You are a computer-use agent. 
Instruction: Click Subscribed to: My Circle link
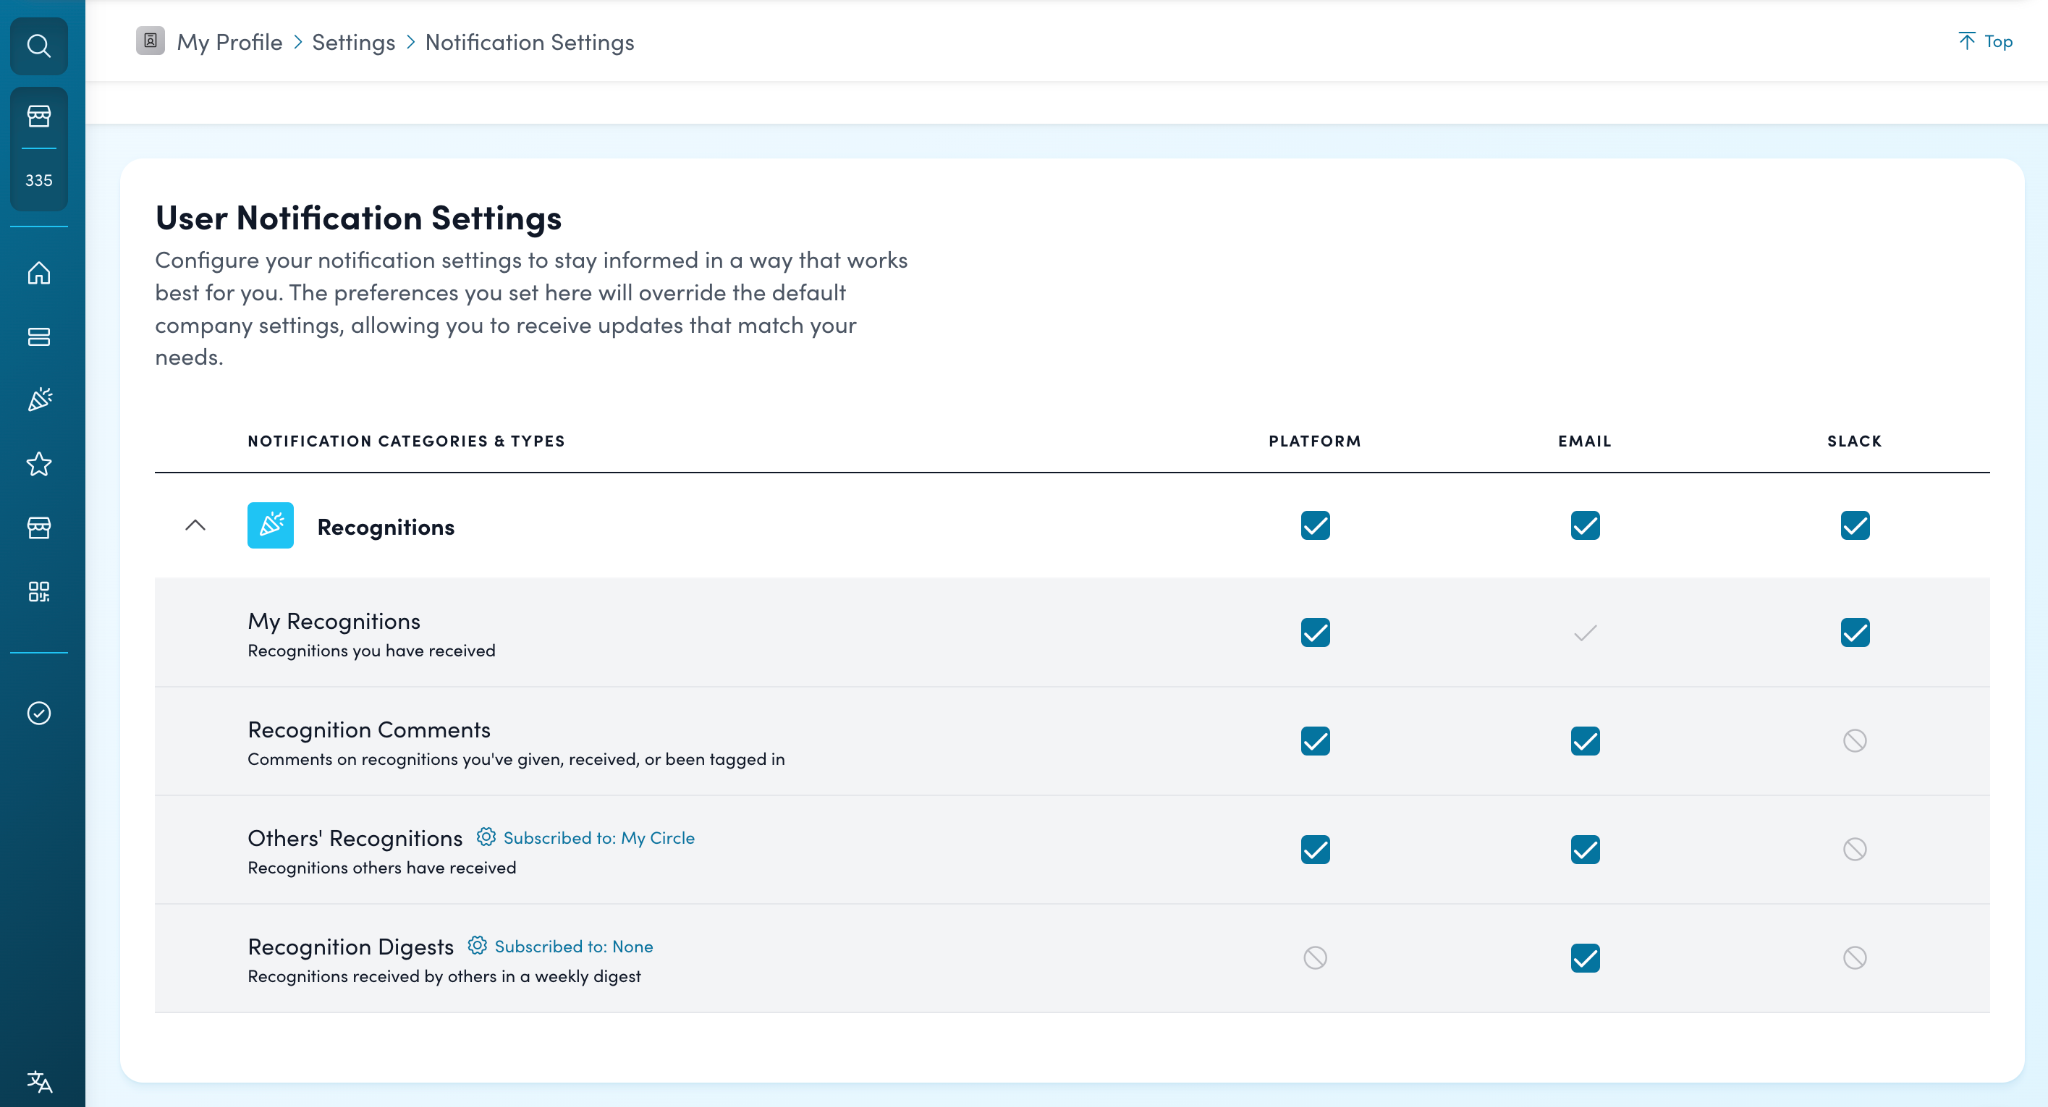click(x=598, y=838)
